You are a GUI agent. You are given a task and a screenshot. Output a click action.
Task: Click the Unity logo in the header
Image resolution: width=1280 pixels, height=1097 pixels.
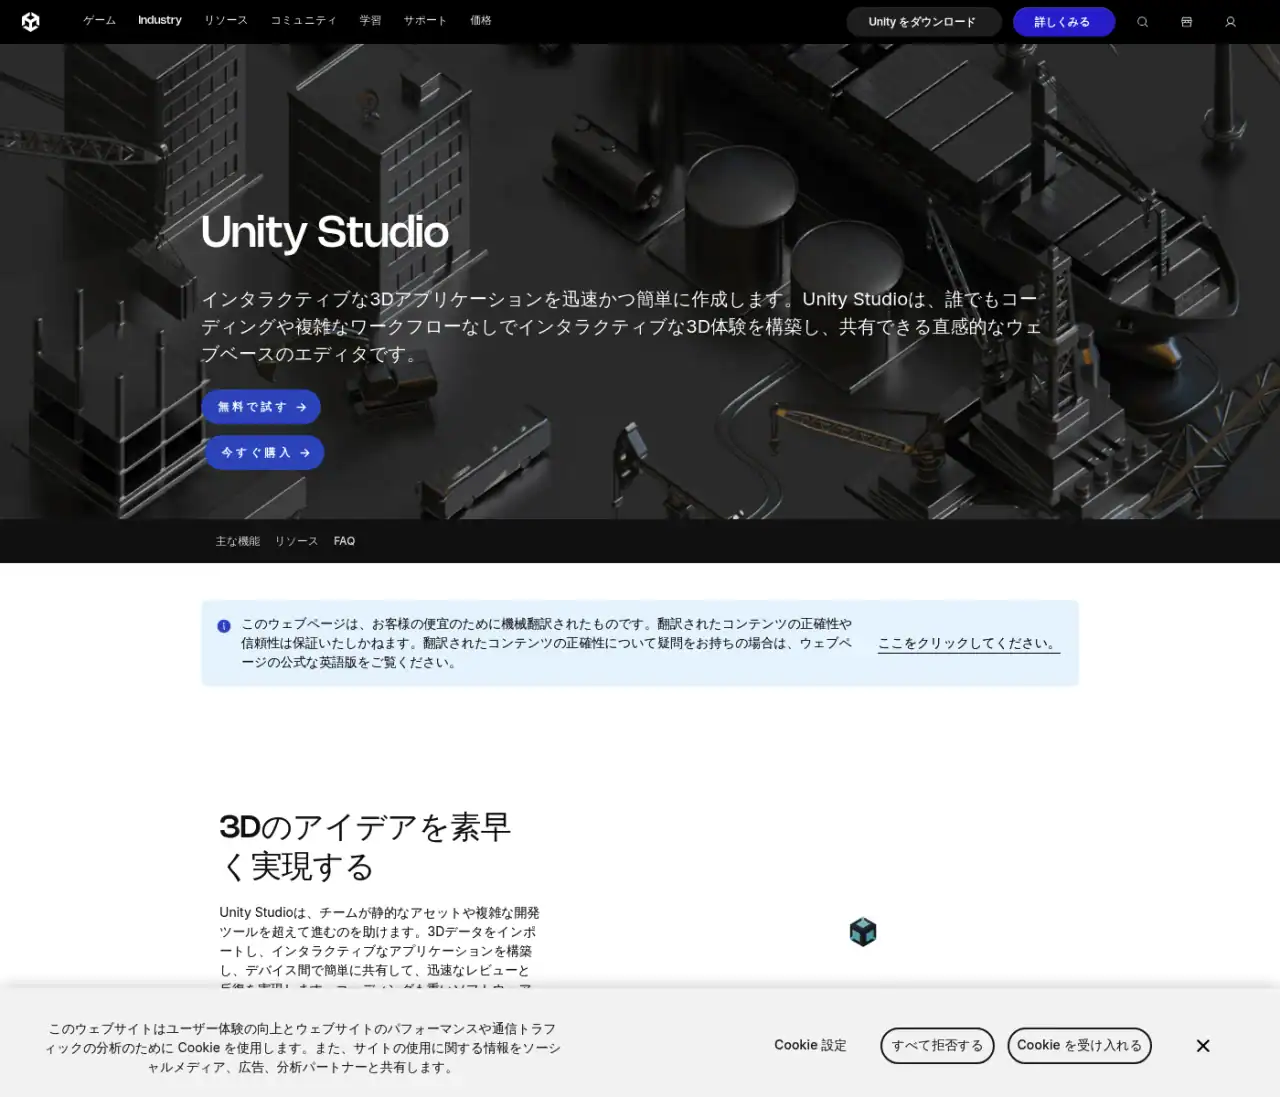click(31, 22)
